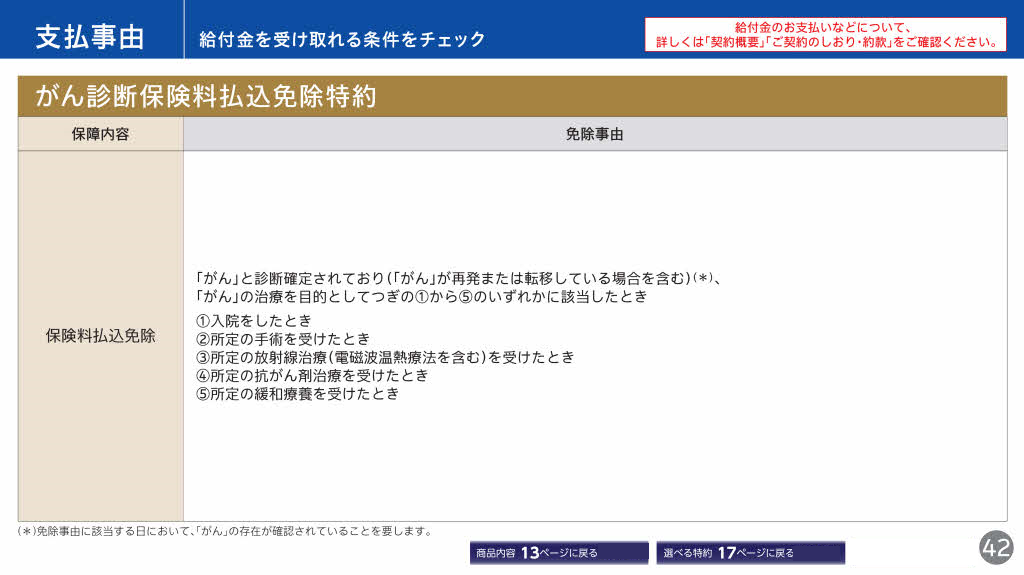The image size is (1024, 575).
Task: Select the 免除事由 column header
Action: tap(594, 134)
